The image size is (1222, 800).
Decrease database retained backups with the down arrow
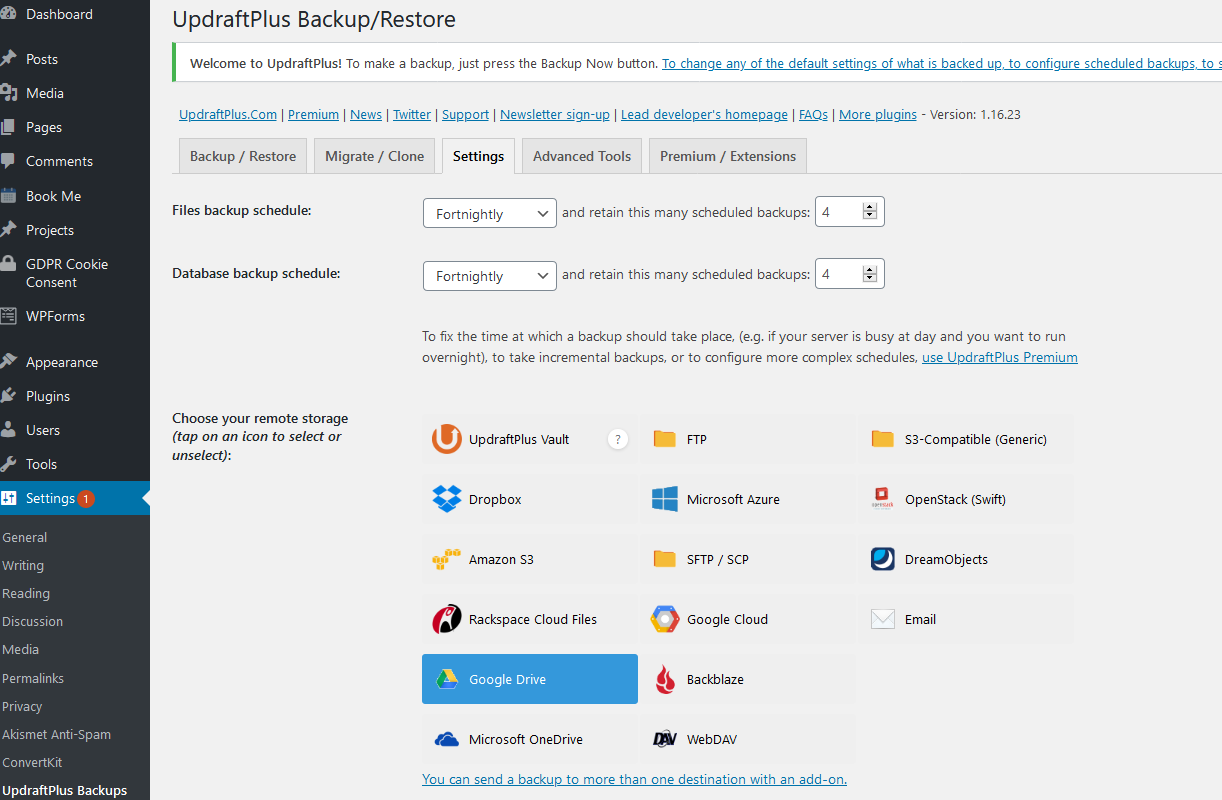[869, 279]
